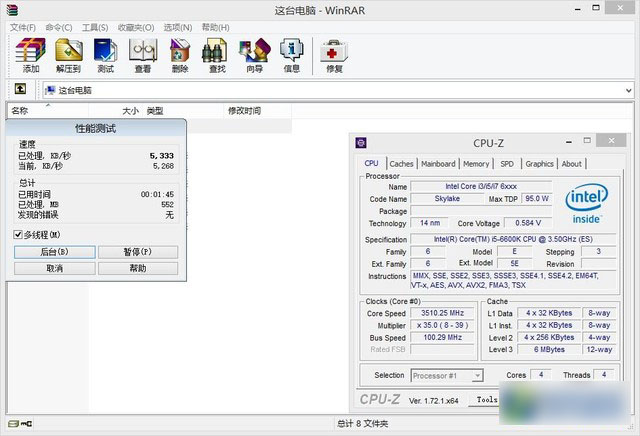Switch to the Memory tab in CPU-Z

click(x=476, y=164)
